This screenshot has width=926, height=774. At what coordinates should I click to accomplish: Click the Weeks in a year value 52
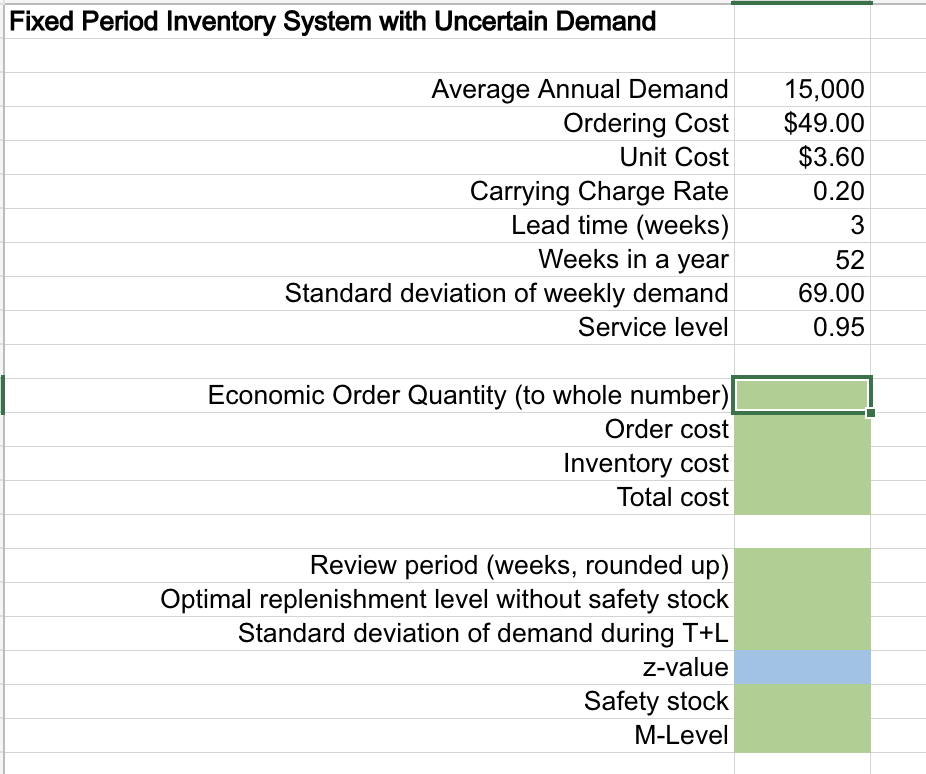[801, 259]
